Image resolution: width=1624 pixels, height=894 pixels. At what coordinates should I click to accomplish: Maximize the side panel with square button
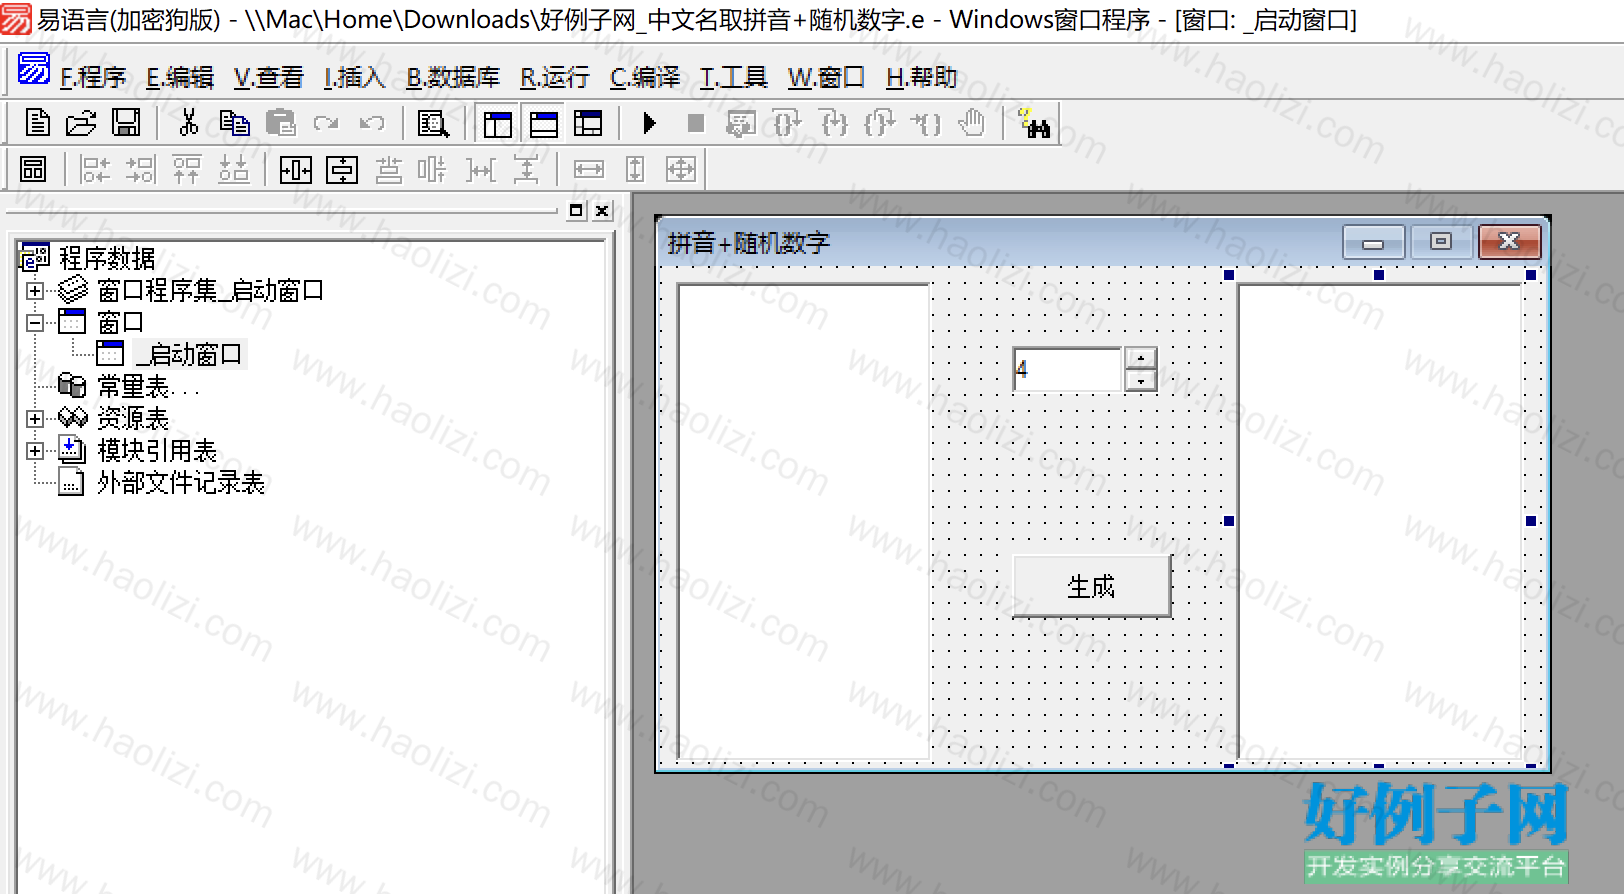click(x=576, y=211)
